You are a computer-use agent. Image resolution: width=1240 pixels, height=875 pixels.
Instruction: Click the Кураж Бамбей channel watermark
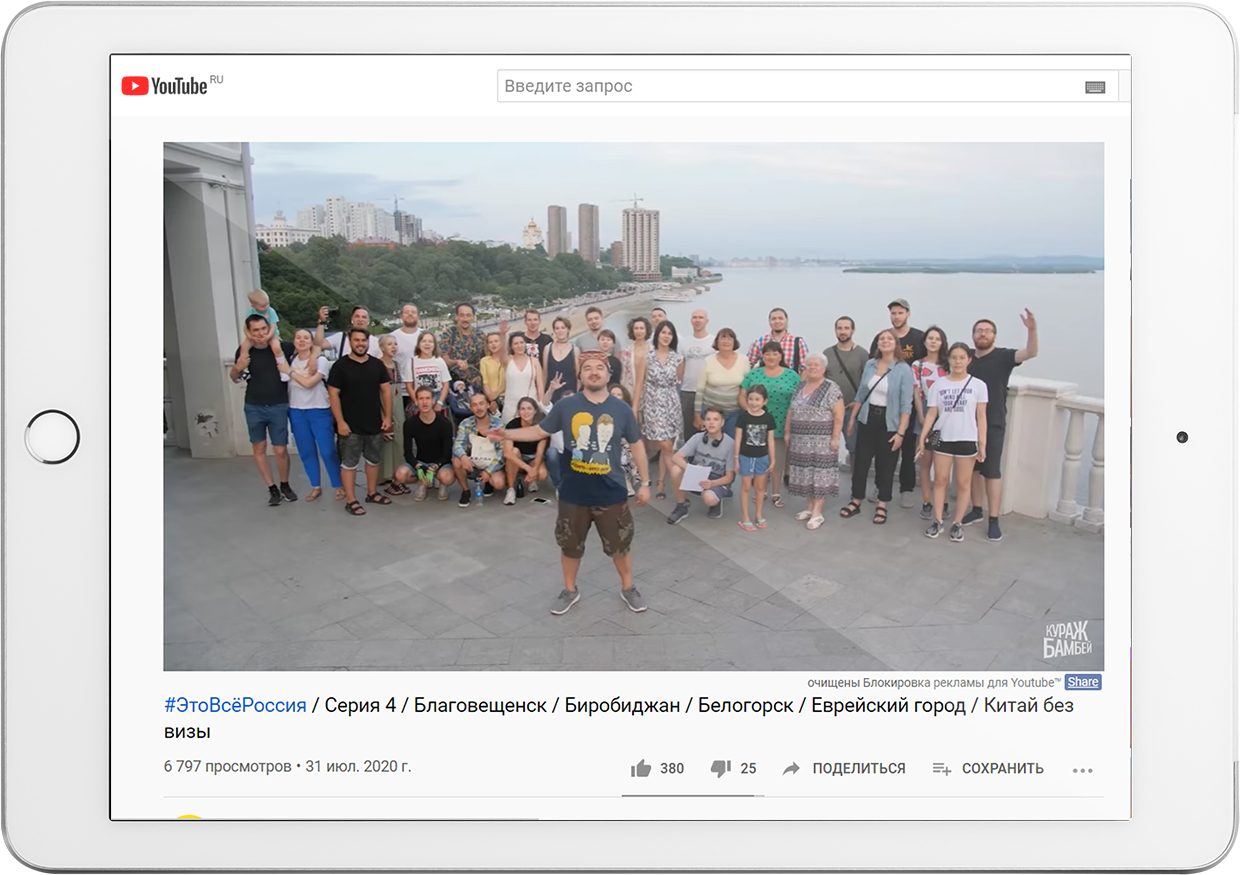1066,639
